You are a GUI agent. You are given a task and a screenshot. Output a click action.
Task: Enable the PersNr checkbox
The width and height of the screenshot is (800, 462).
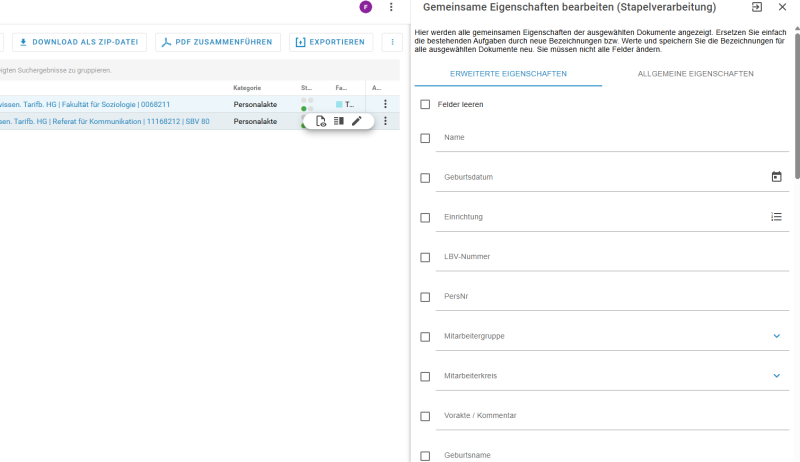click(425, 297)
